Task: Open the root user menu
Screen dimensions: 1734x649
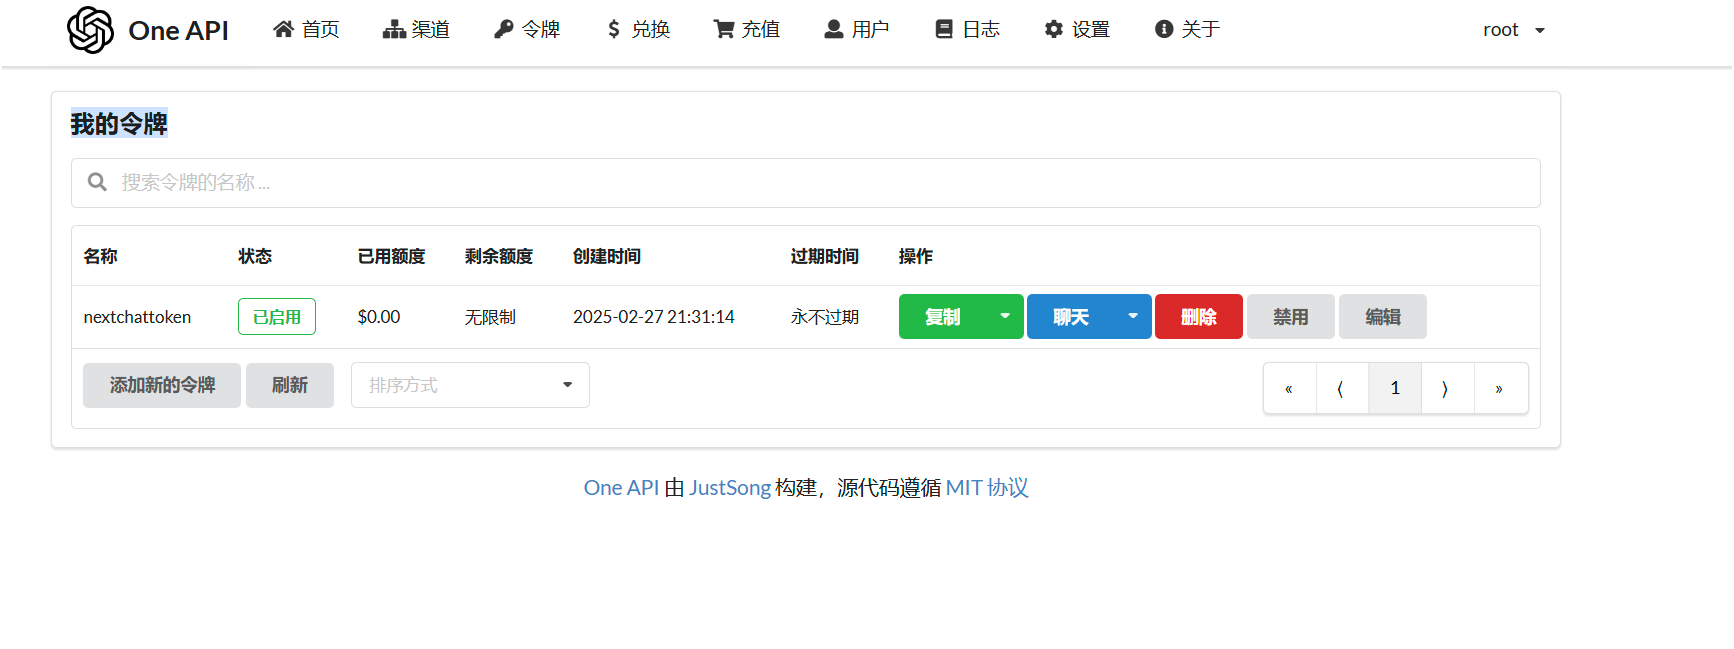Action: [1513, 30]
